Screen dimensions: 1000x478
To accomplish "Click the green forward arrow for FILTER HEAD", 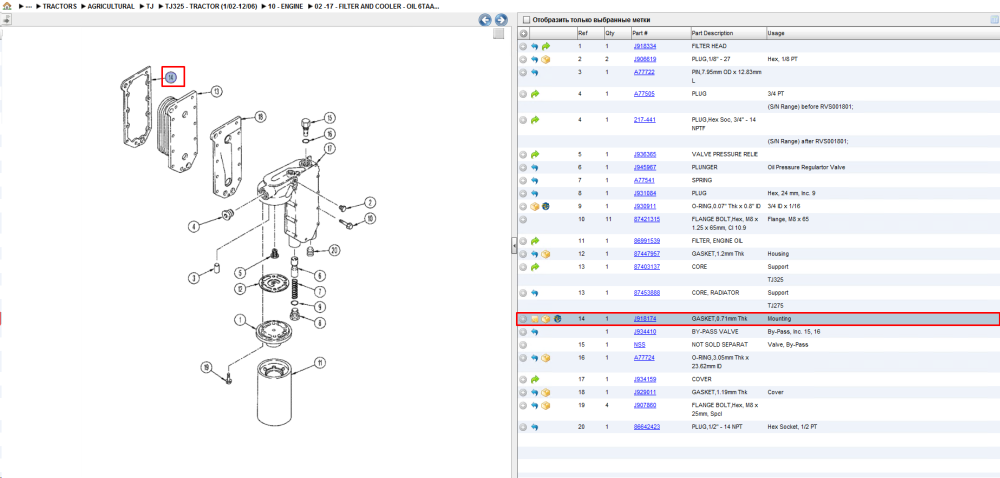I will pyautogui.click(x=546, y=47).
